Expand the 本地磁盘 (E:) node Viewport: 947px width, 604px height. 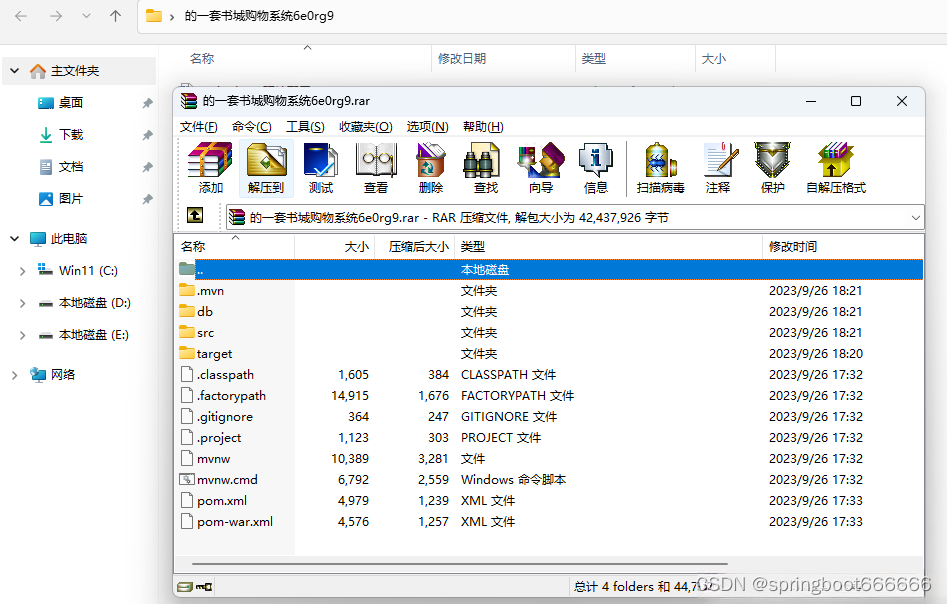pos(22,335)
